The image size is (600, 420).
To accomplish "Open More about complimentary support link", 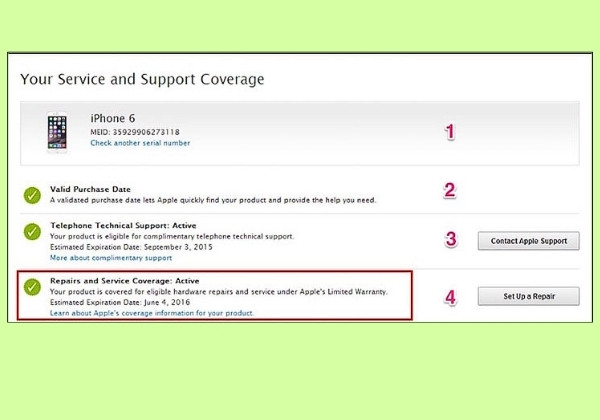I will (x=111, y=258).
